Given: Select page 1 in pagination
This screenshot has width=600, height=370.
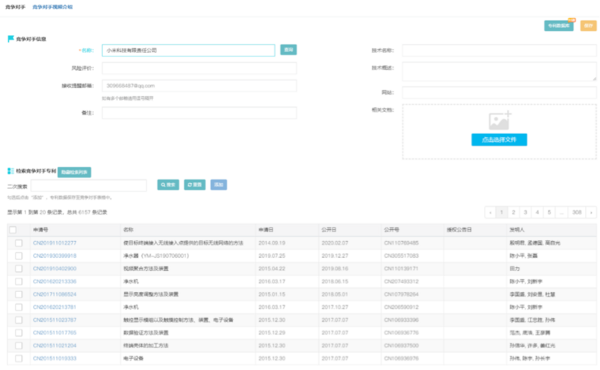Looking at the screenshot, I should pyautogui.click(x=502, y=212).
